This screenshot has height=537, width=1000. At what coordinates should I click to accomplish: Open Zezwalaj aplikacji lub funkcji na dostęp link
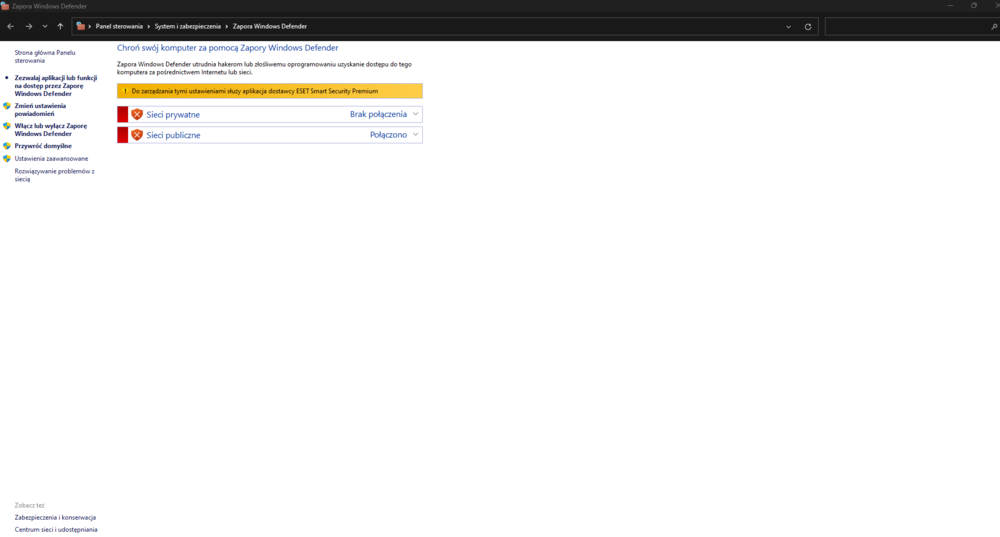click(x=55, y=85)
